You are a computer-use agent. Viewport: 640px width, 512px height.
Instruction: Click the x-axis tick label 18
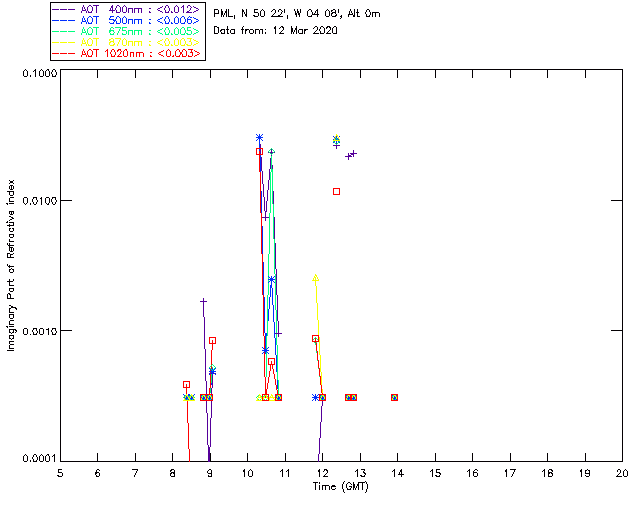coord(547,473)
